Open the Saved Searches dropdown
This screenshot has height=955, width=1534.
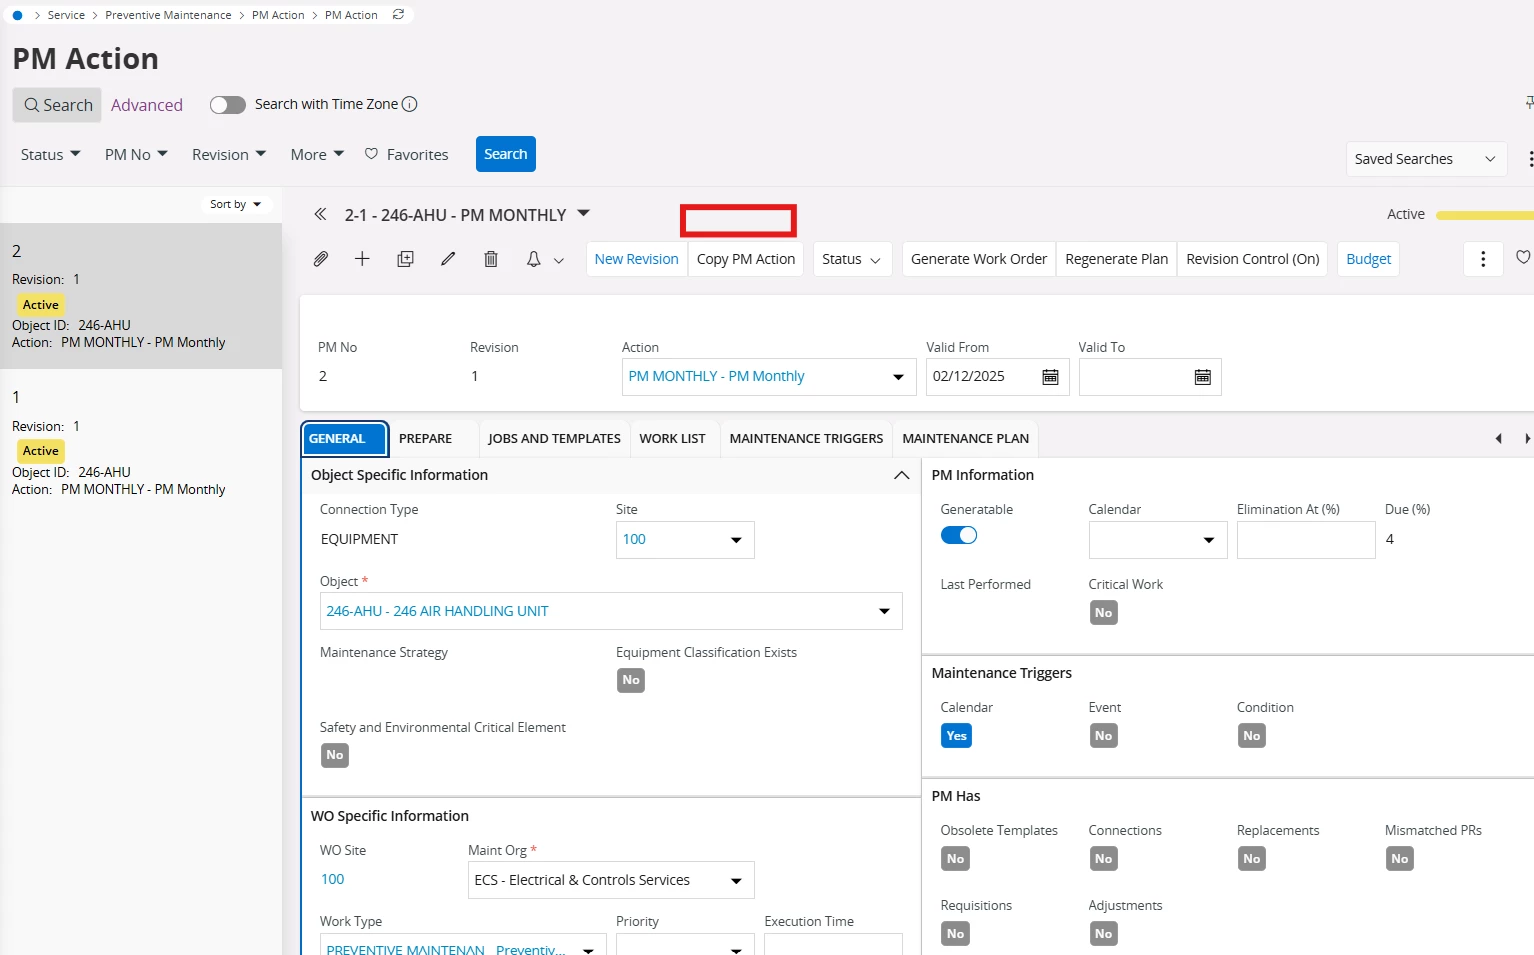(1426, 159)
